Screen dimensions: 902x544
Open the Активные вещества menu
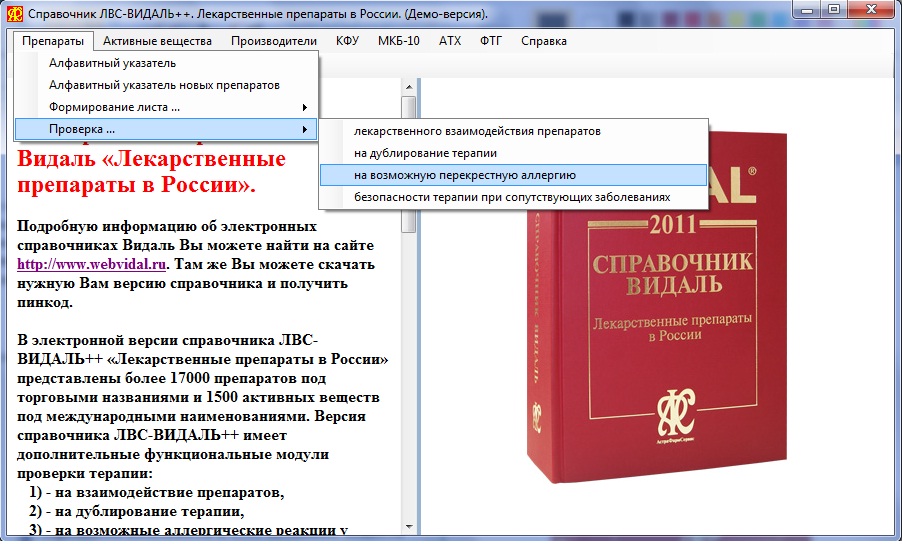(157, 41)
